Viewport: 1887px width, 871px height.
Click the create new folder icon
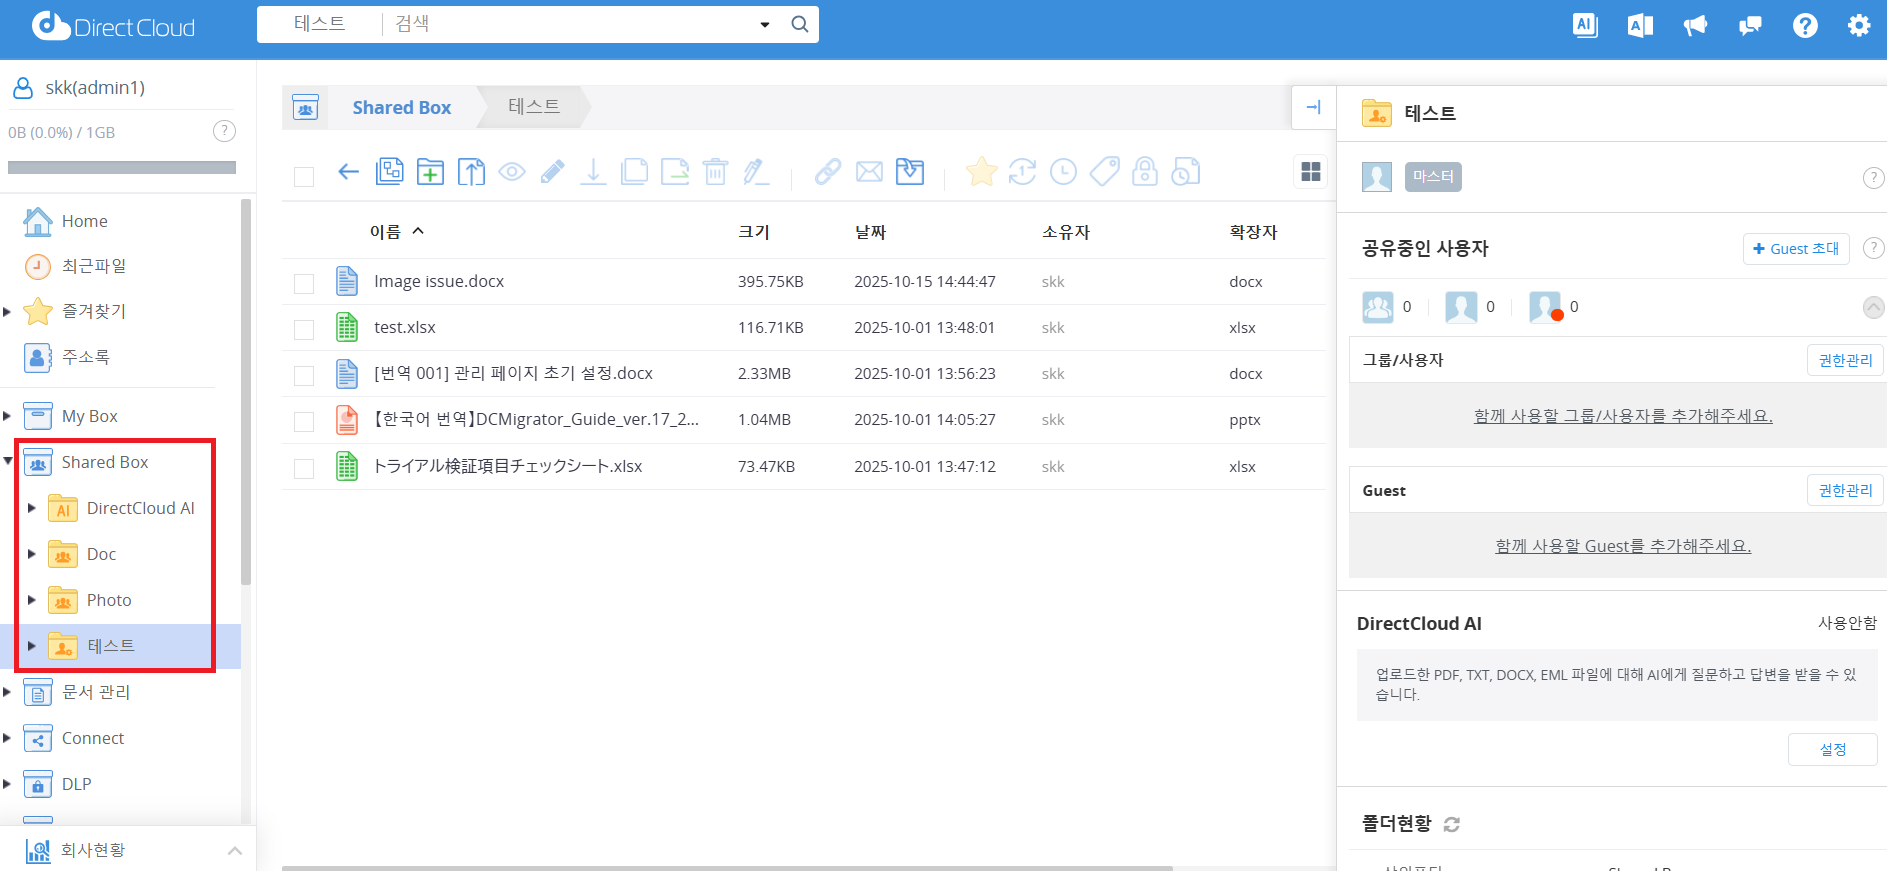click(x=430, y=172)
